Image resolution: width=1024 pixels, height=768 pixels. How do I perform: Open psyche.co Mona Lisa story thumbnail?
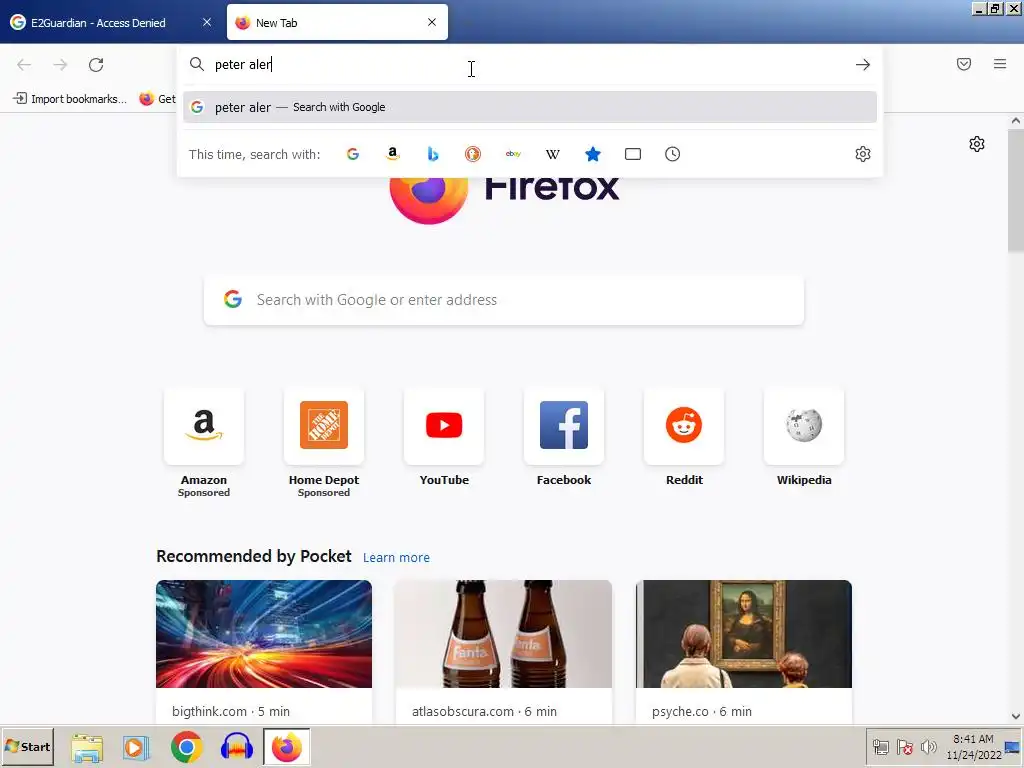pyautogui.click(x=744, y=633)
